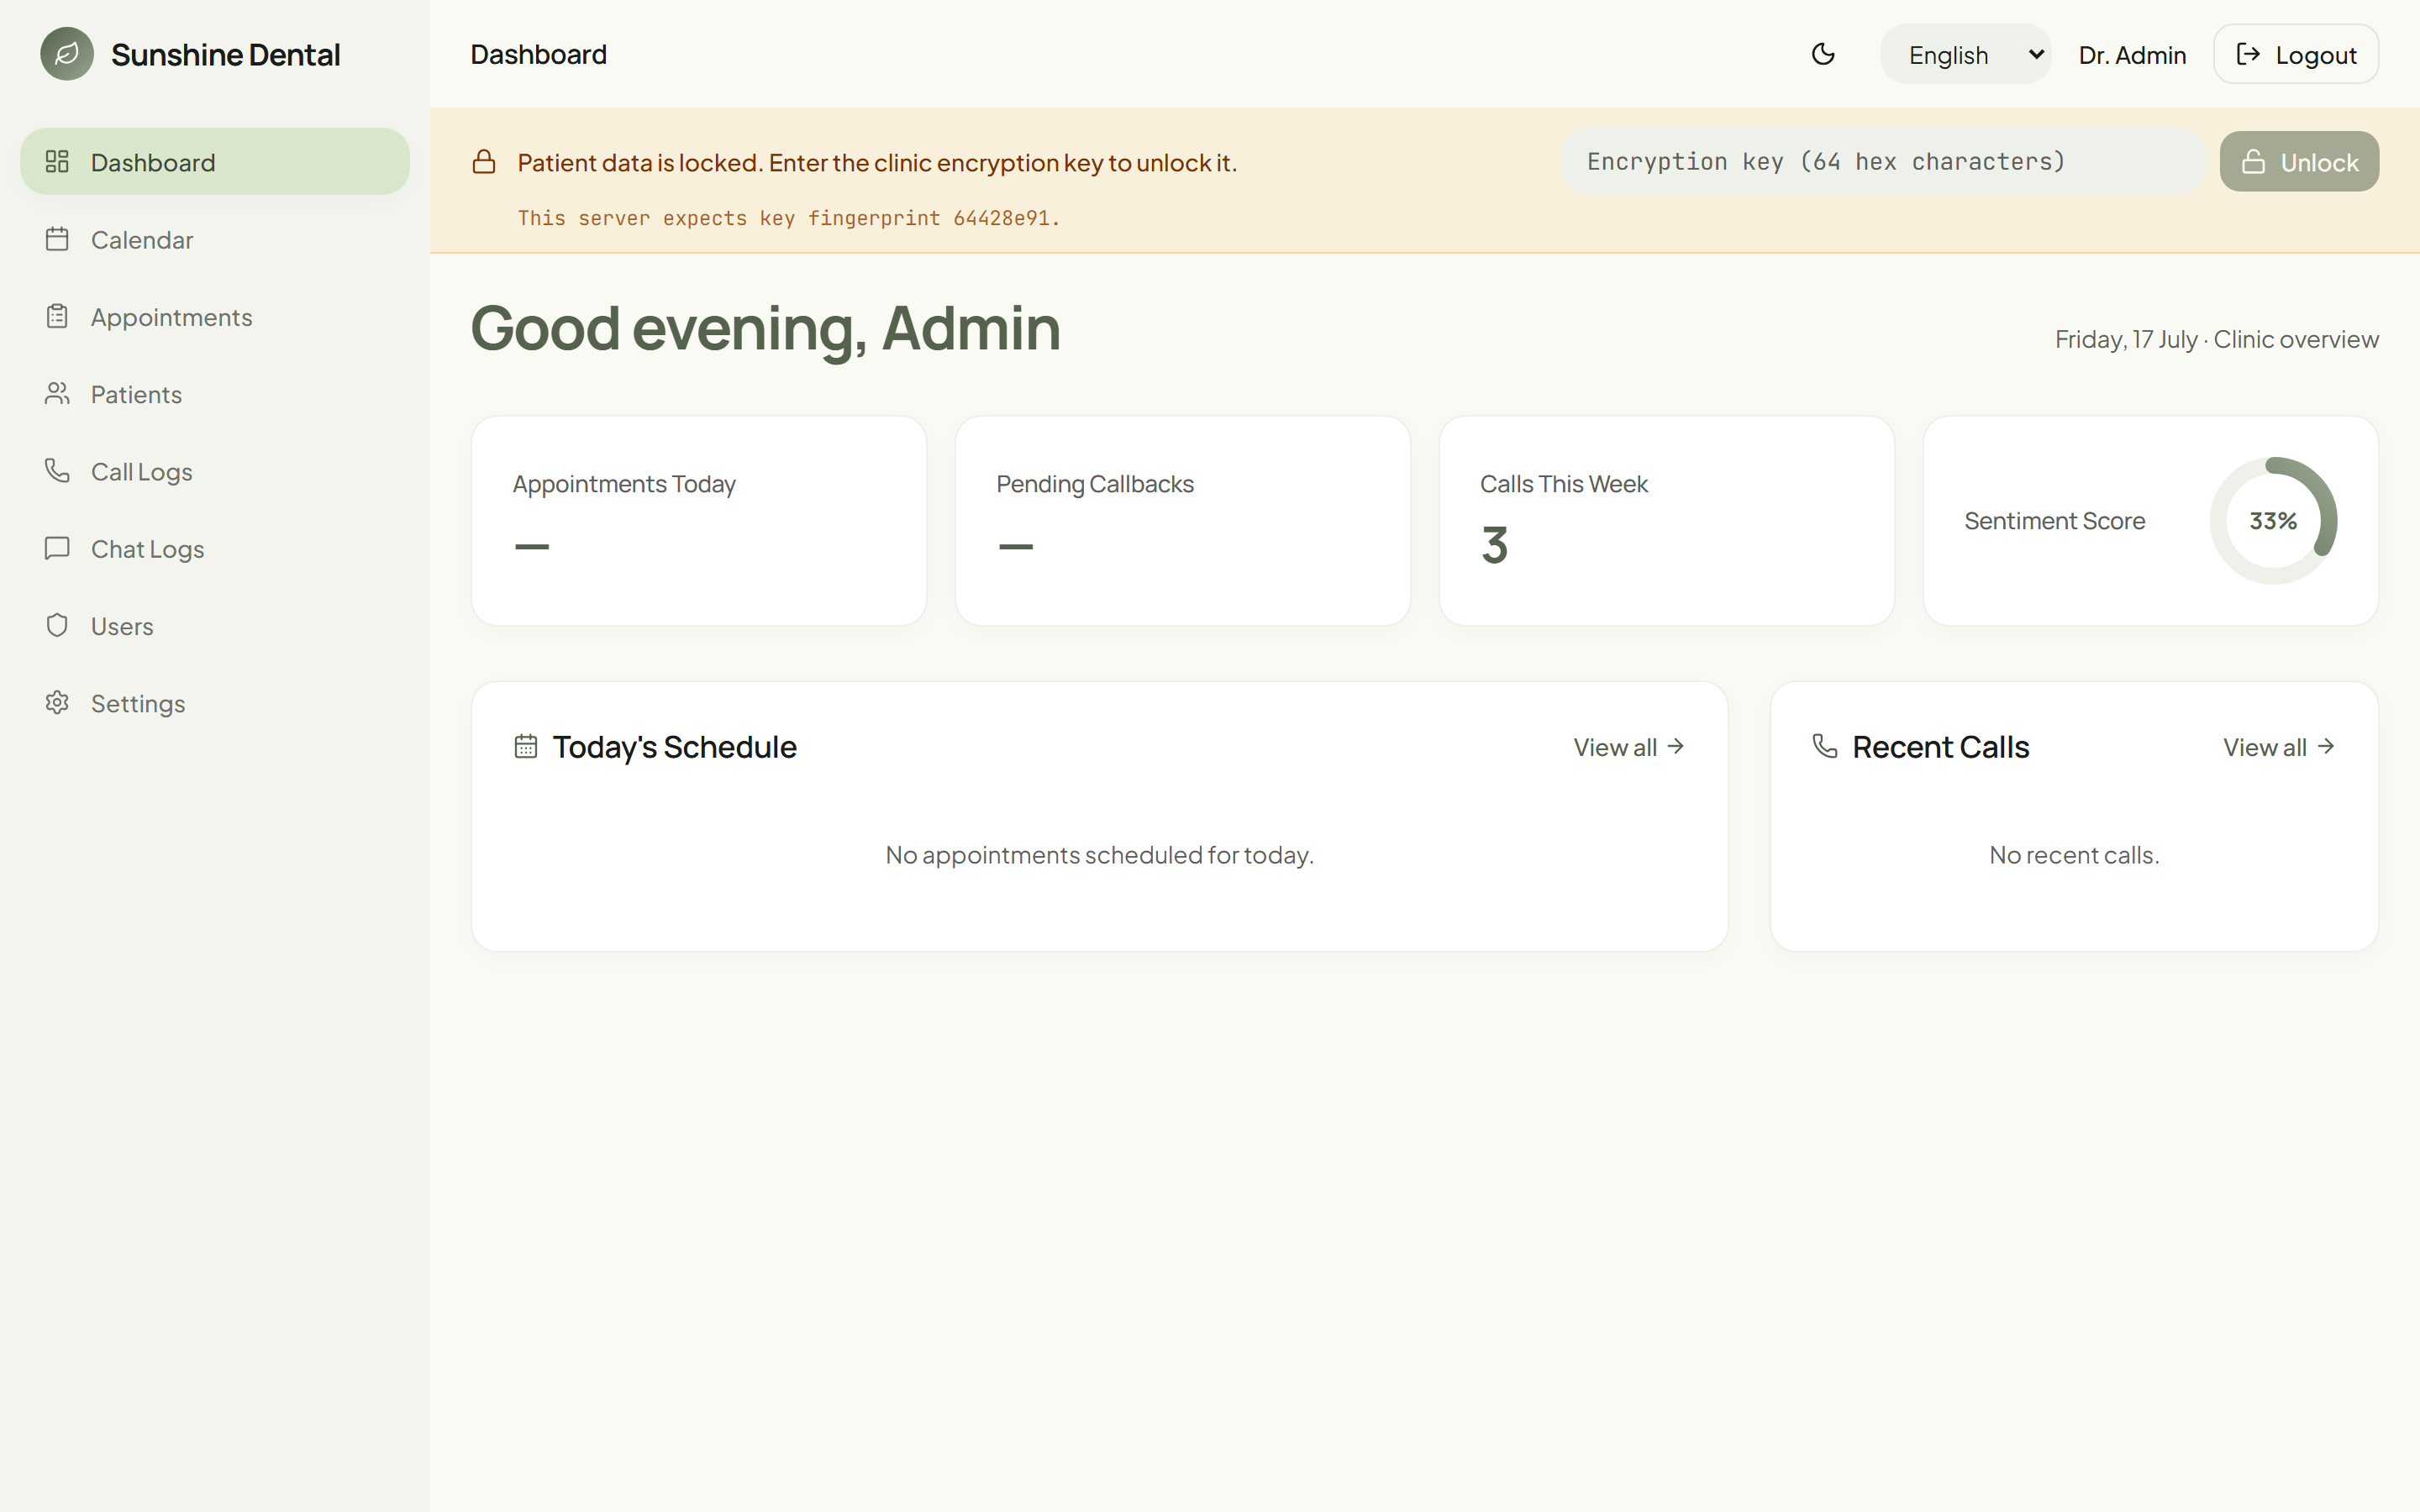Click the Calls This Week value 3
This screenshot has width=2420, height=1512.
[1494, 545]
